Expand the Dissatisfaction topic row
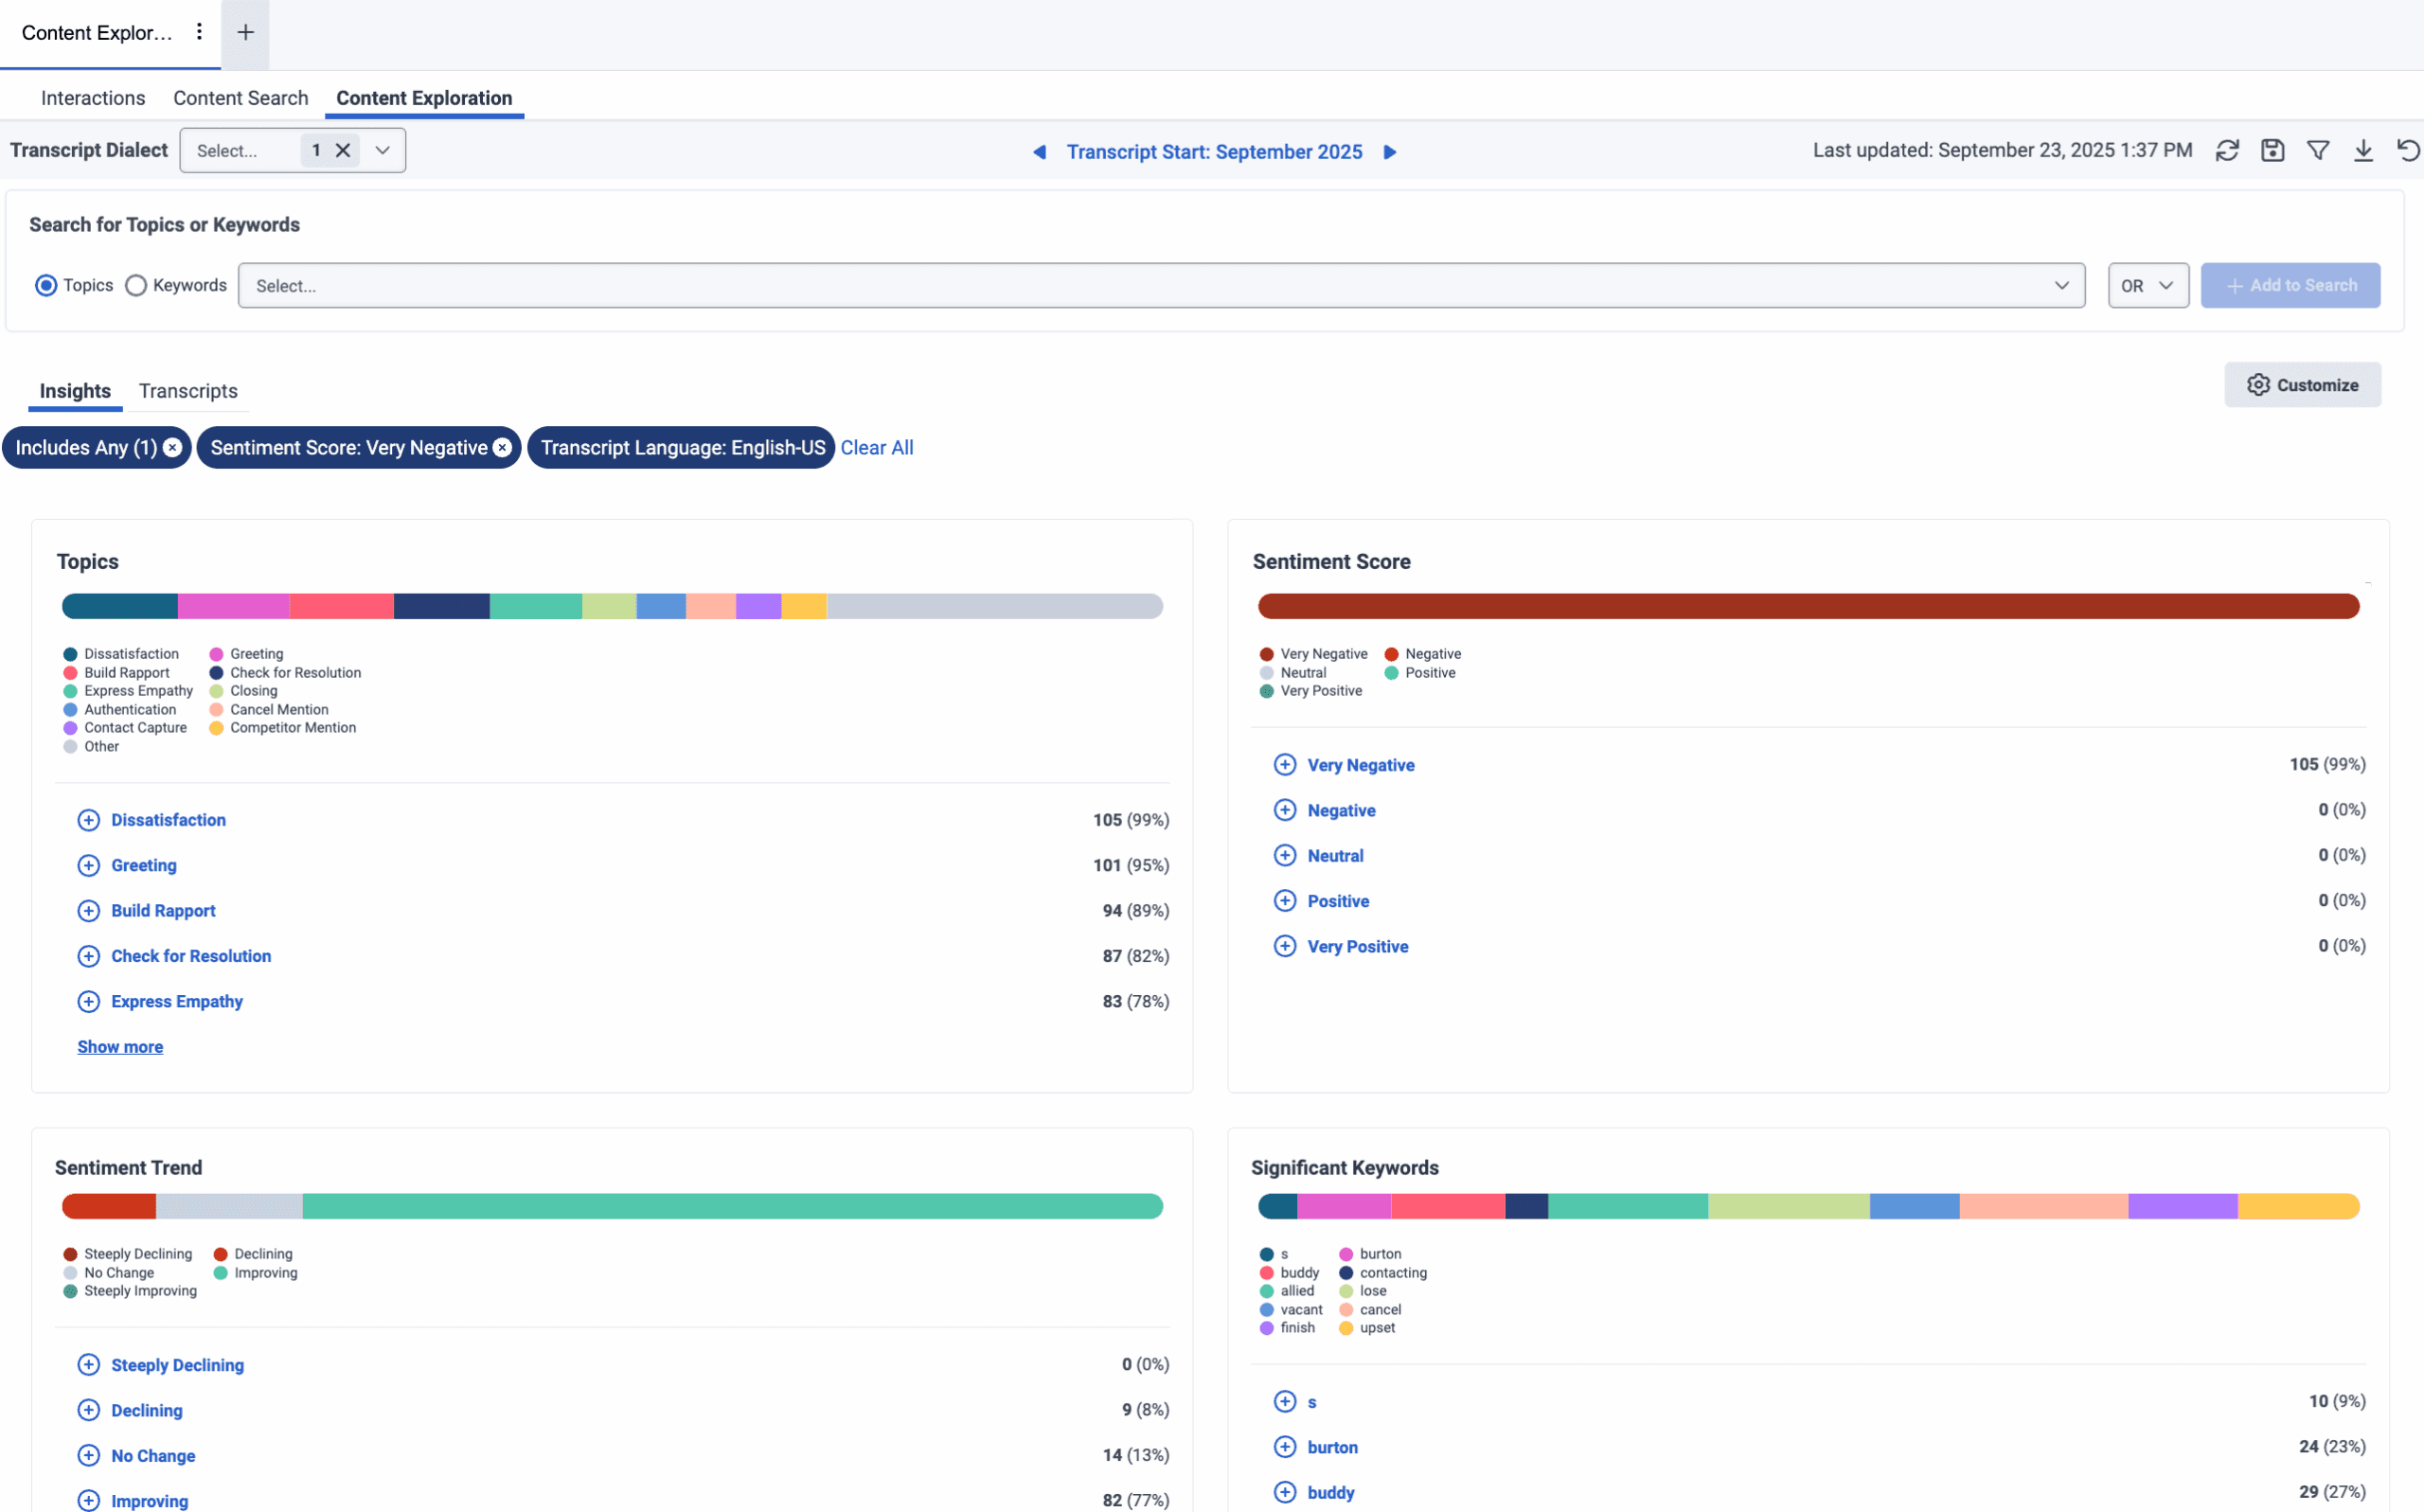 pyautogui.click(x=88, y=819)
